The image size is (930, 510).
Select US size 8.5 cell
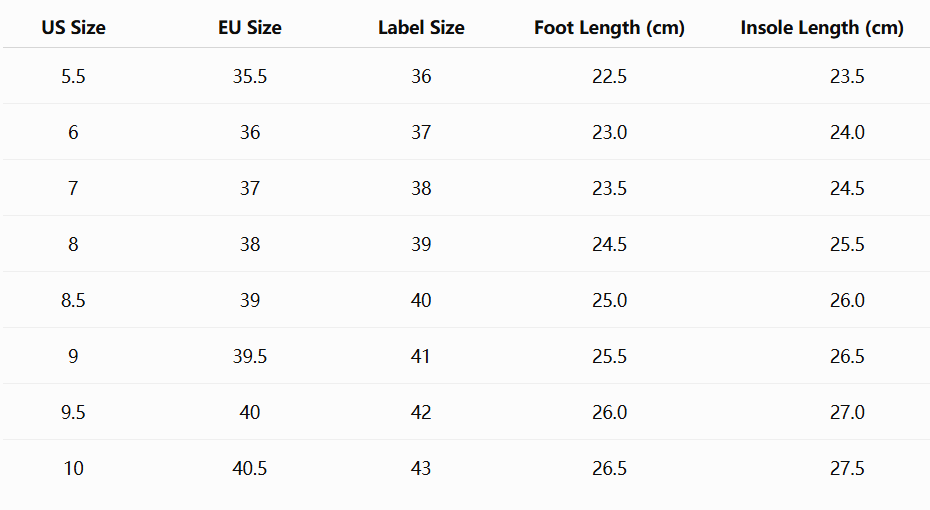click(x=73, y=301)
